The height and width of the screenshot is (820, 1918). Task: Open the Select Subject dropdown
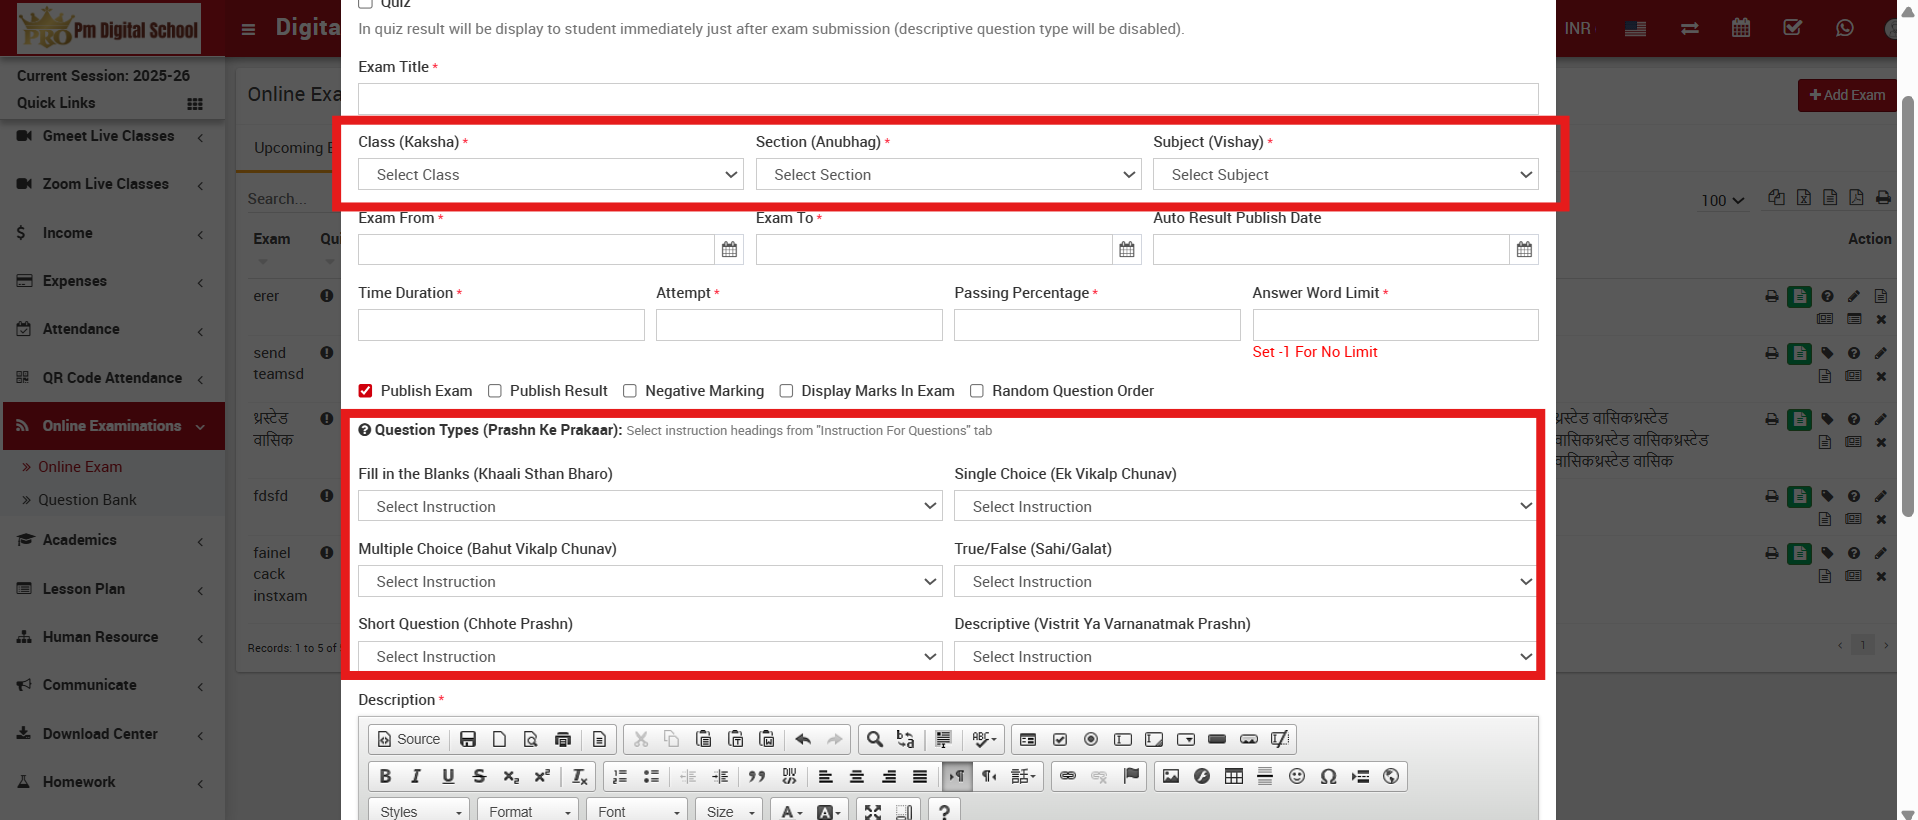point(1344,175)
